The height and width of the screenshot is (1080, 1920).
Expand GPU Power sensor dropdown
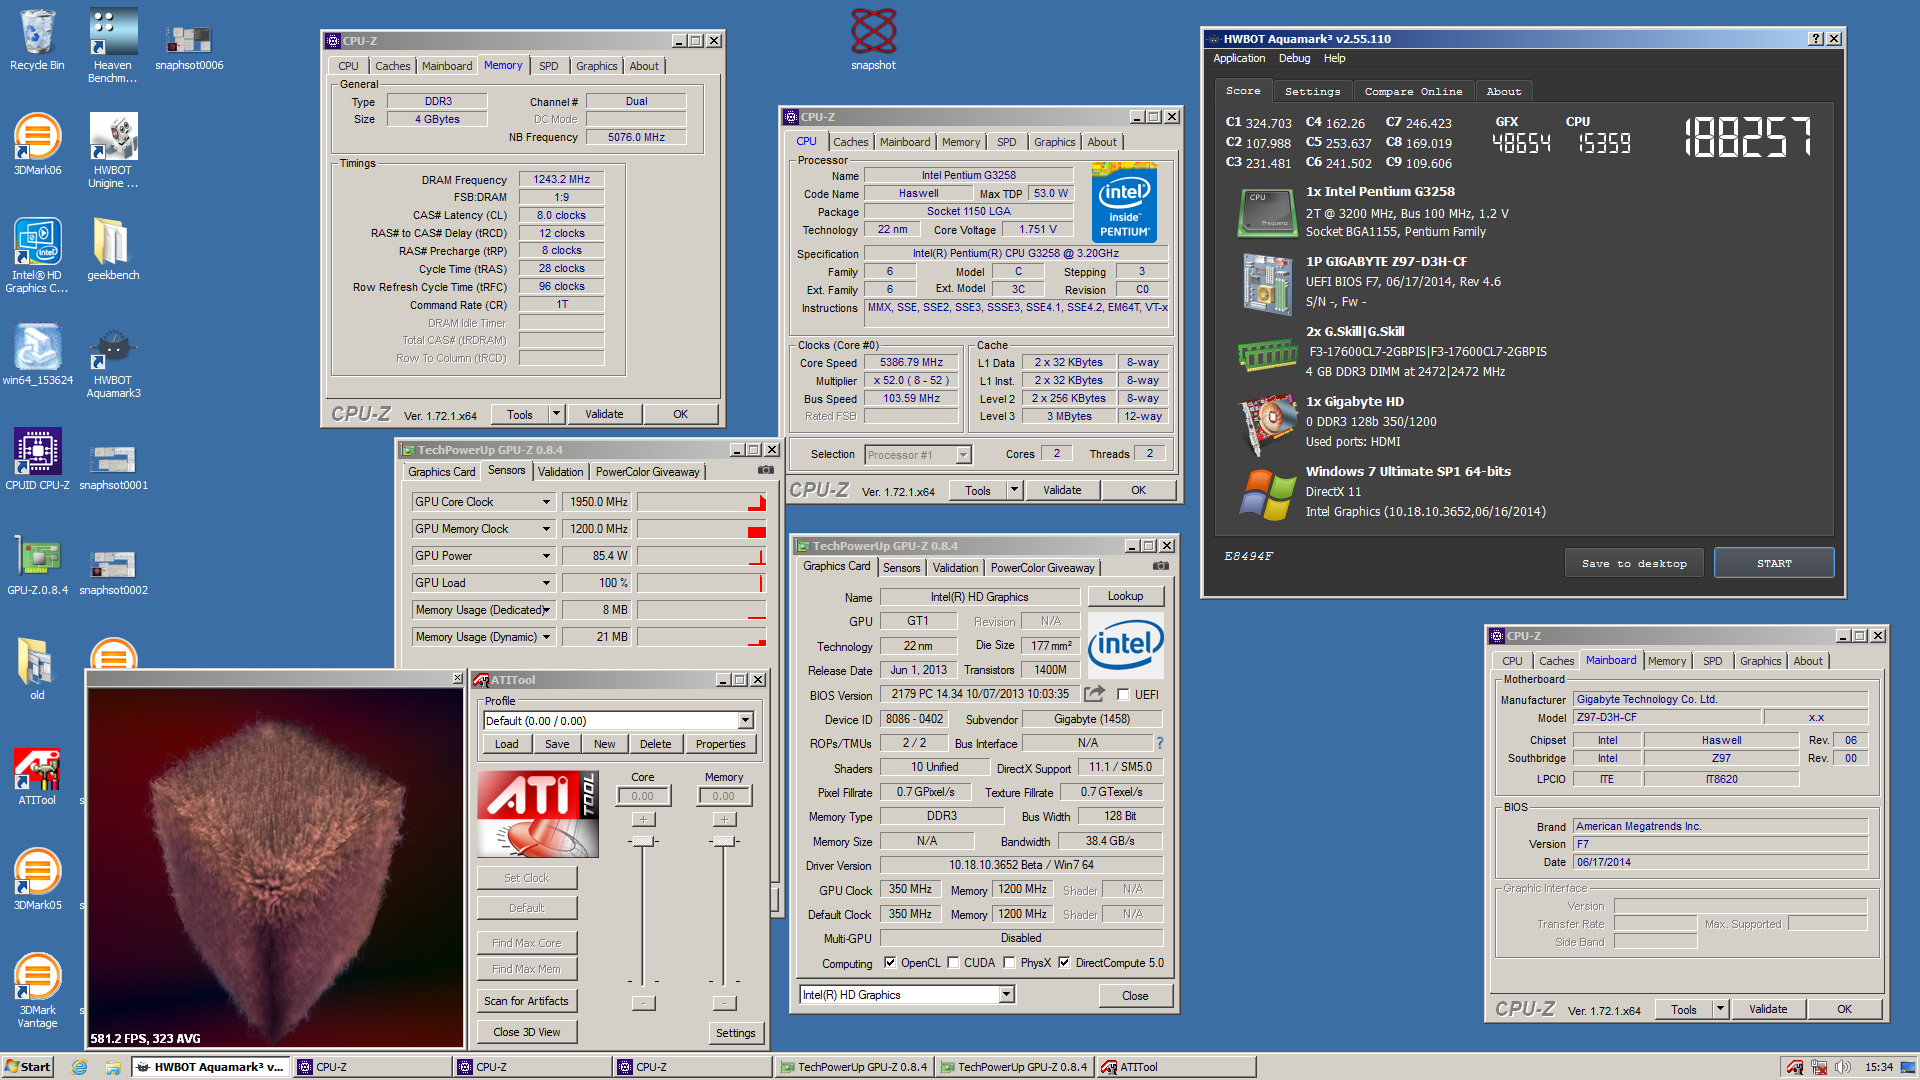click(x=546, y=556)
